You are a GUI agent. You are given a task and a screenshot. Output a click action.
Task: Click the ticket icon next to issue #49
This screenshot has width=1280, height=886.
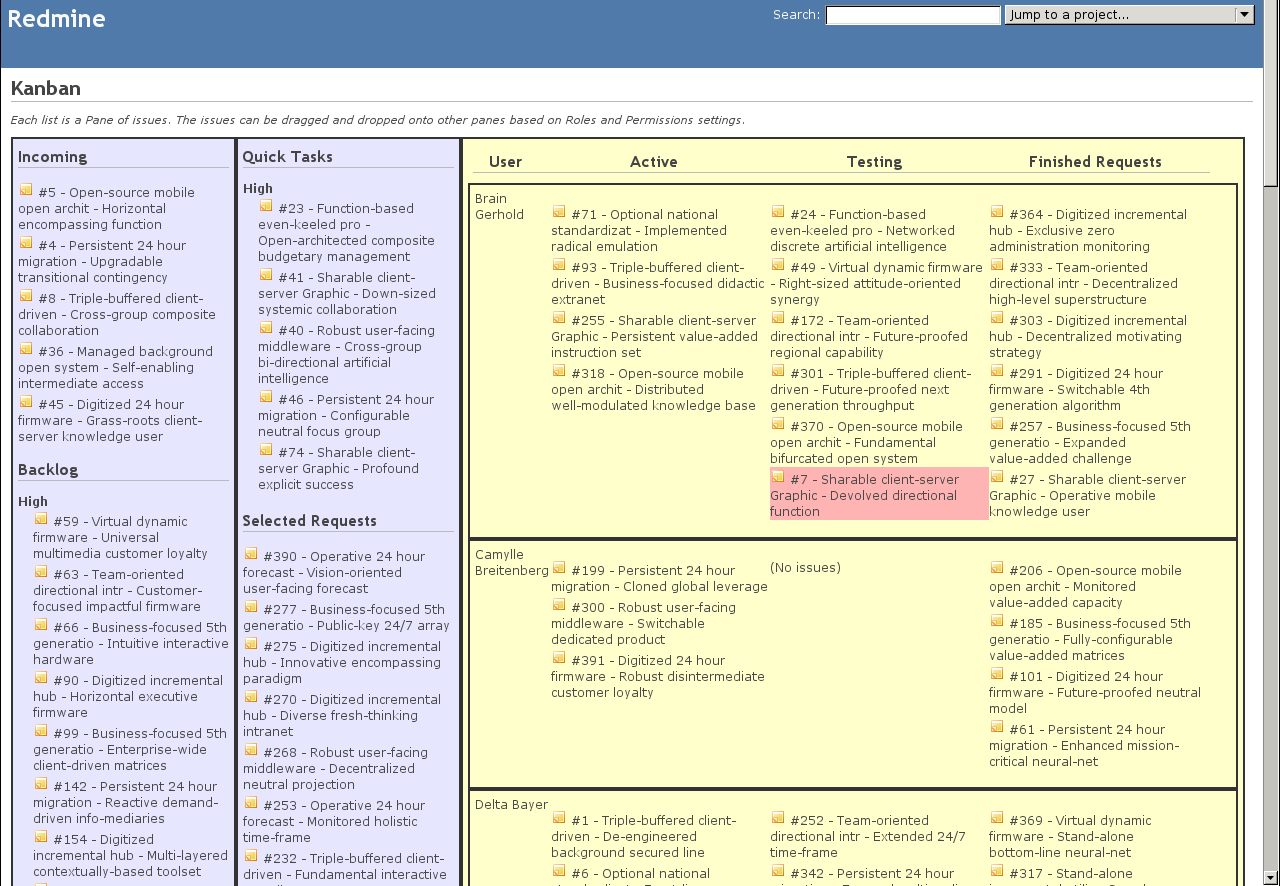pos(778,265)
